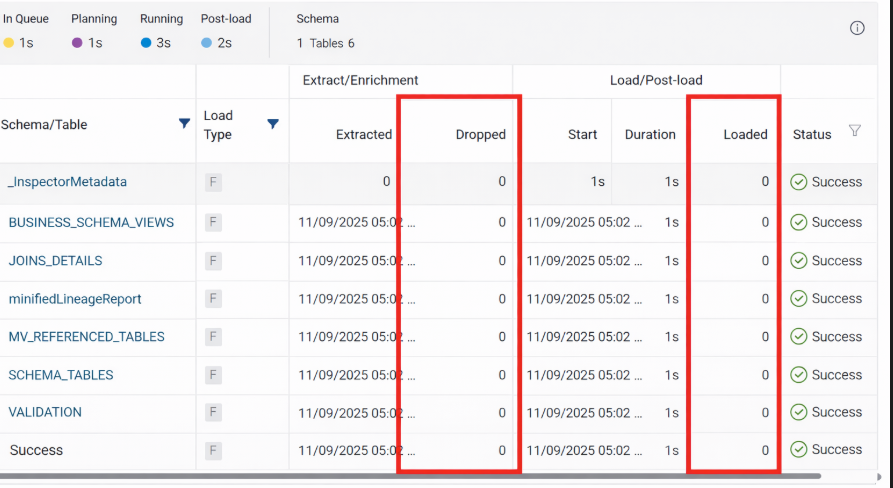Image resolution: width=893 pixels, height=488 pixels.
Task: Click the Duration column header
Action: (x=650, y=134)
